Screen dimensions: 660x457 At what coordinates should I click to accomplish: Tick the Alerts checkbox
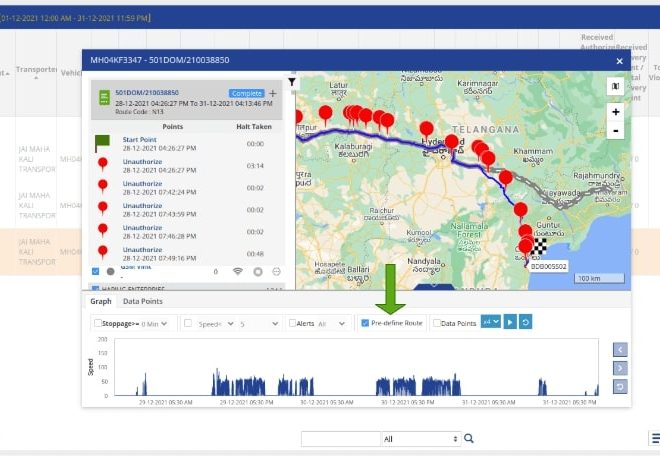tap(292, 324)
